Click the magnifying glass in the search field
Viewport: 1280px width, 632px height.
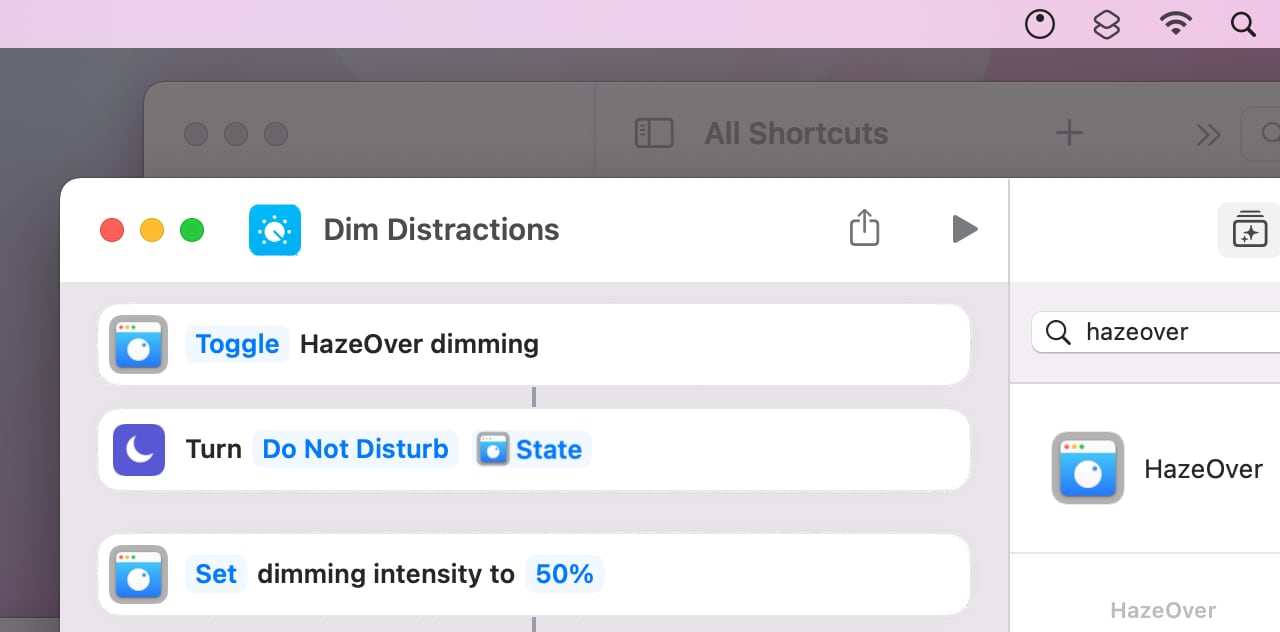1058,332
